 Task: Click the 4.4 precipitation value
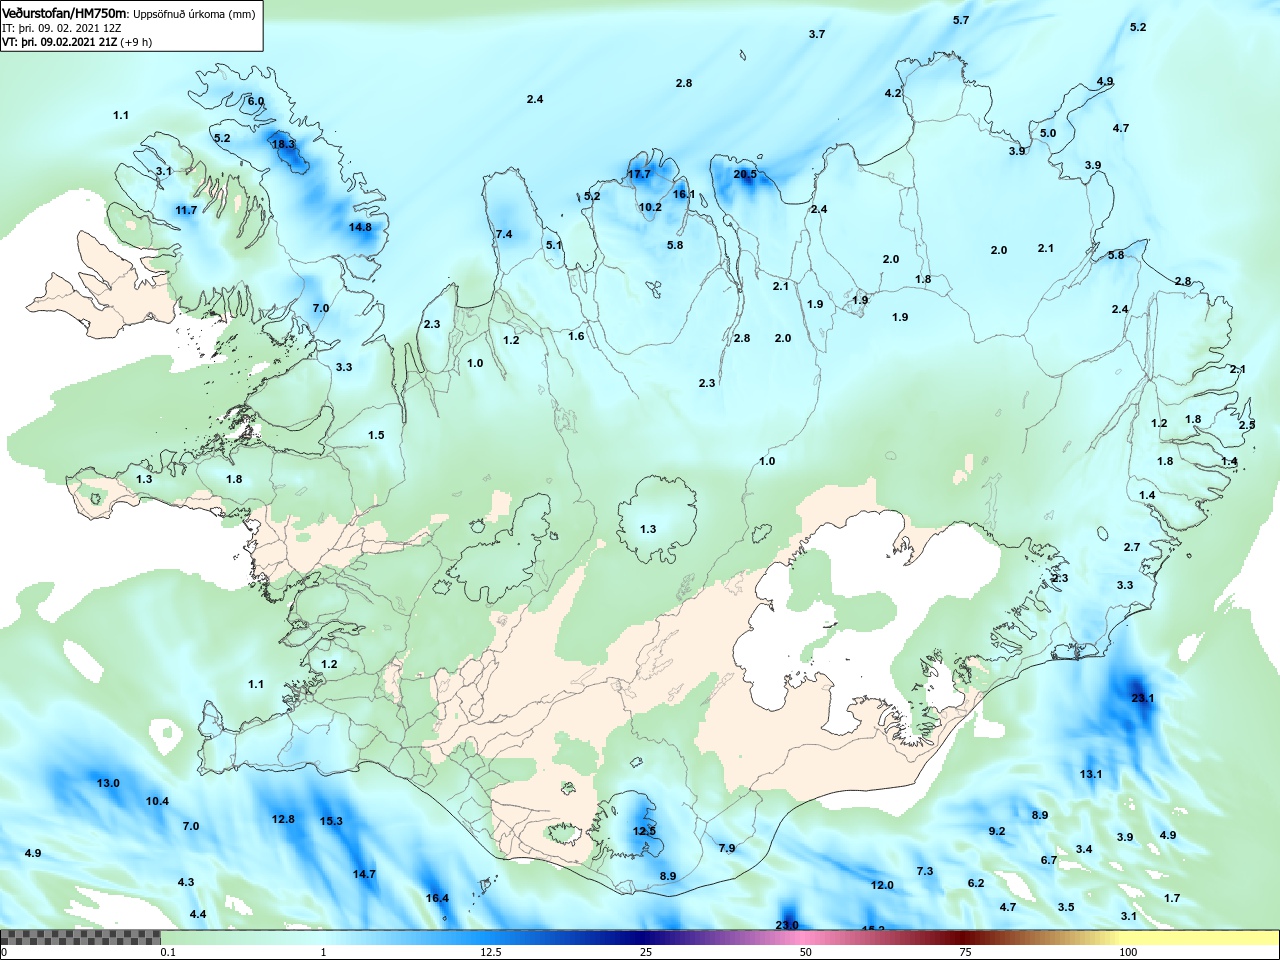pyautogui.click(x=198, y=914)
